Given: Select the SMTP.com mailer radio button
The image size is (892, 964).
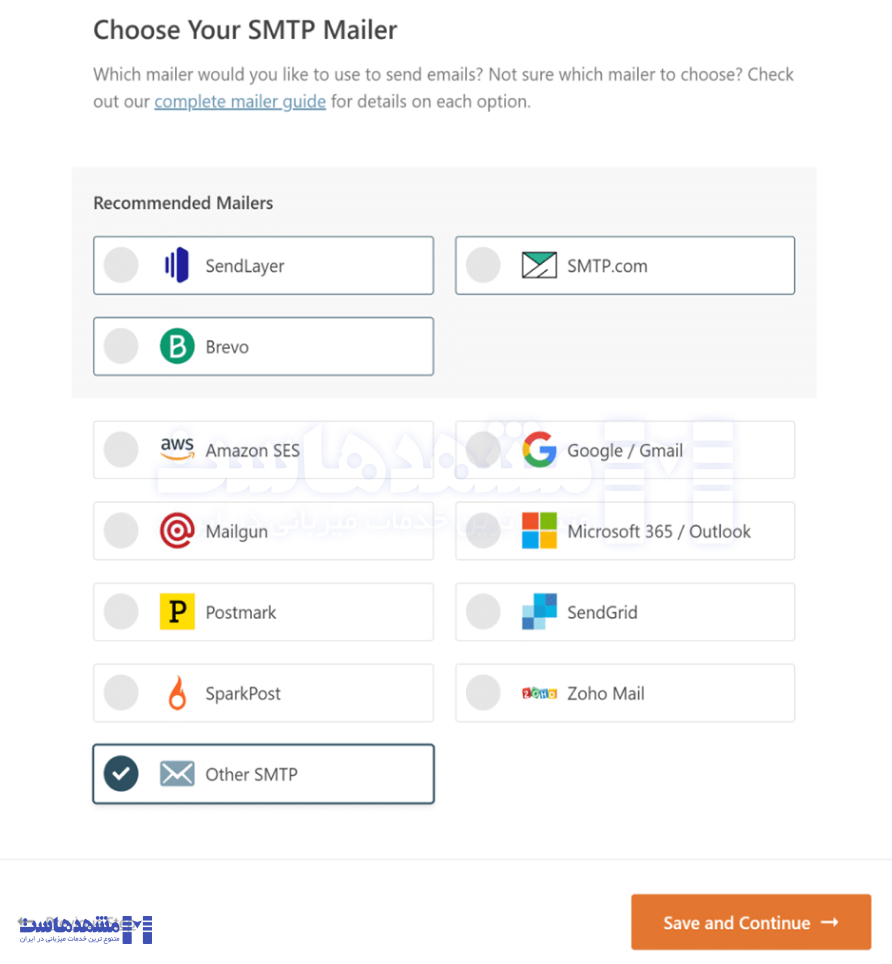Looking at the screenshot, I should 483,265.
